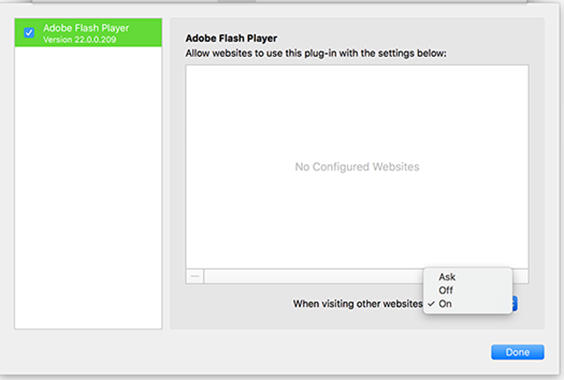Choose On from the popup menu
Screen dimensions: 564x380
pyautogui.click(x=445, y=304)
